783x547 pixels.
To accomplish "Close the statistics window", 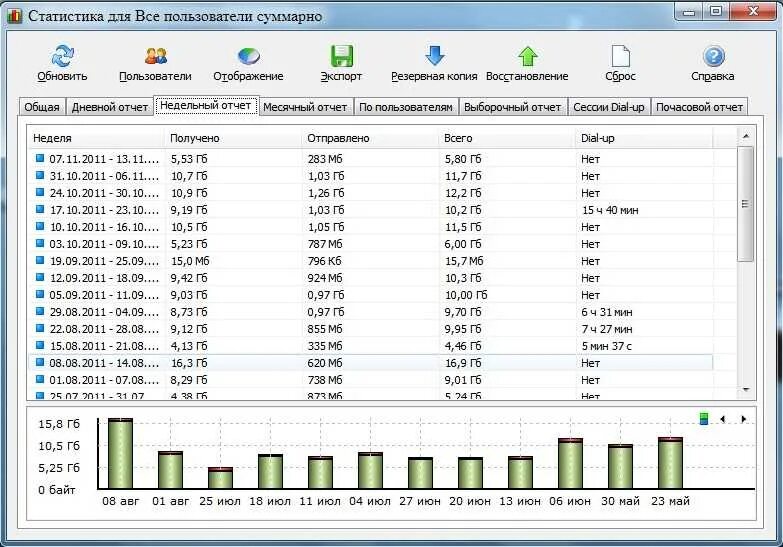I will [754, 12].
